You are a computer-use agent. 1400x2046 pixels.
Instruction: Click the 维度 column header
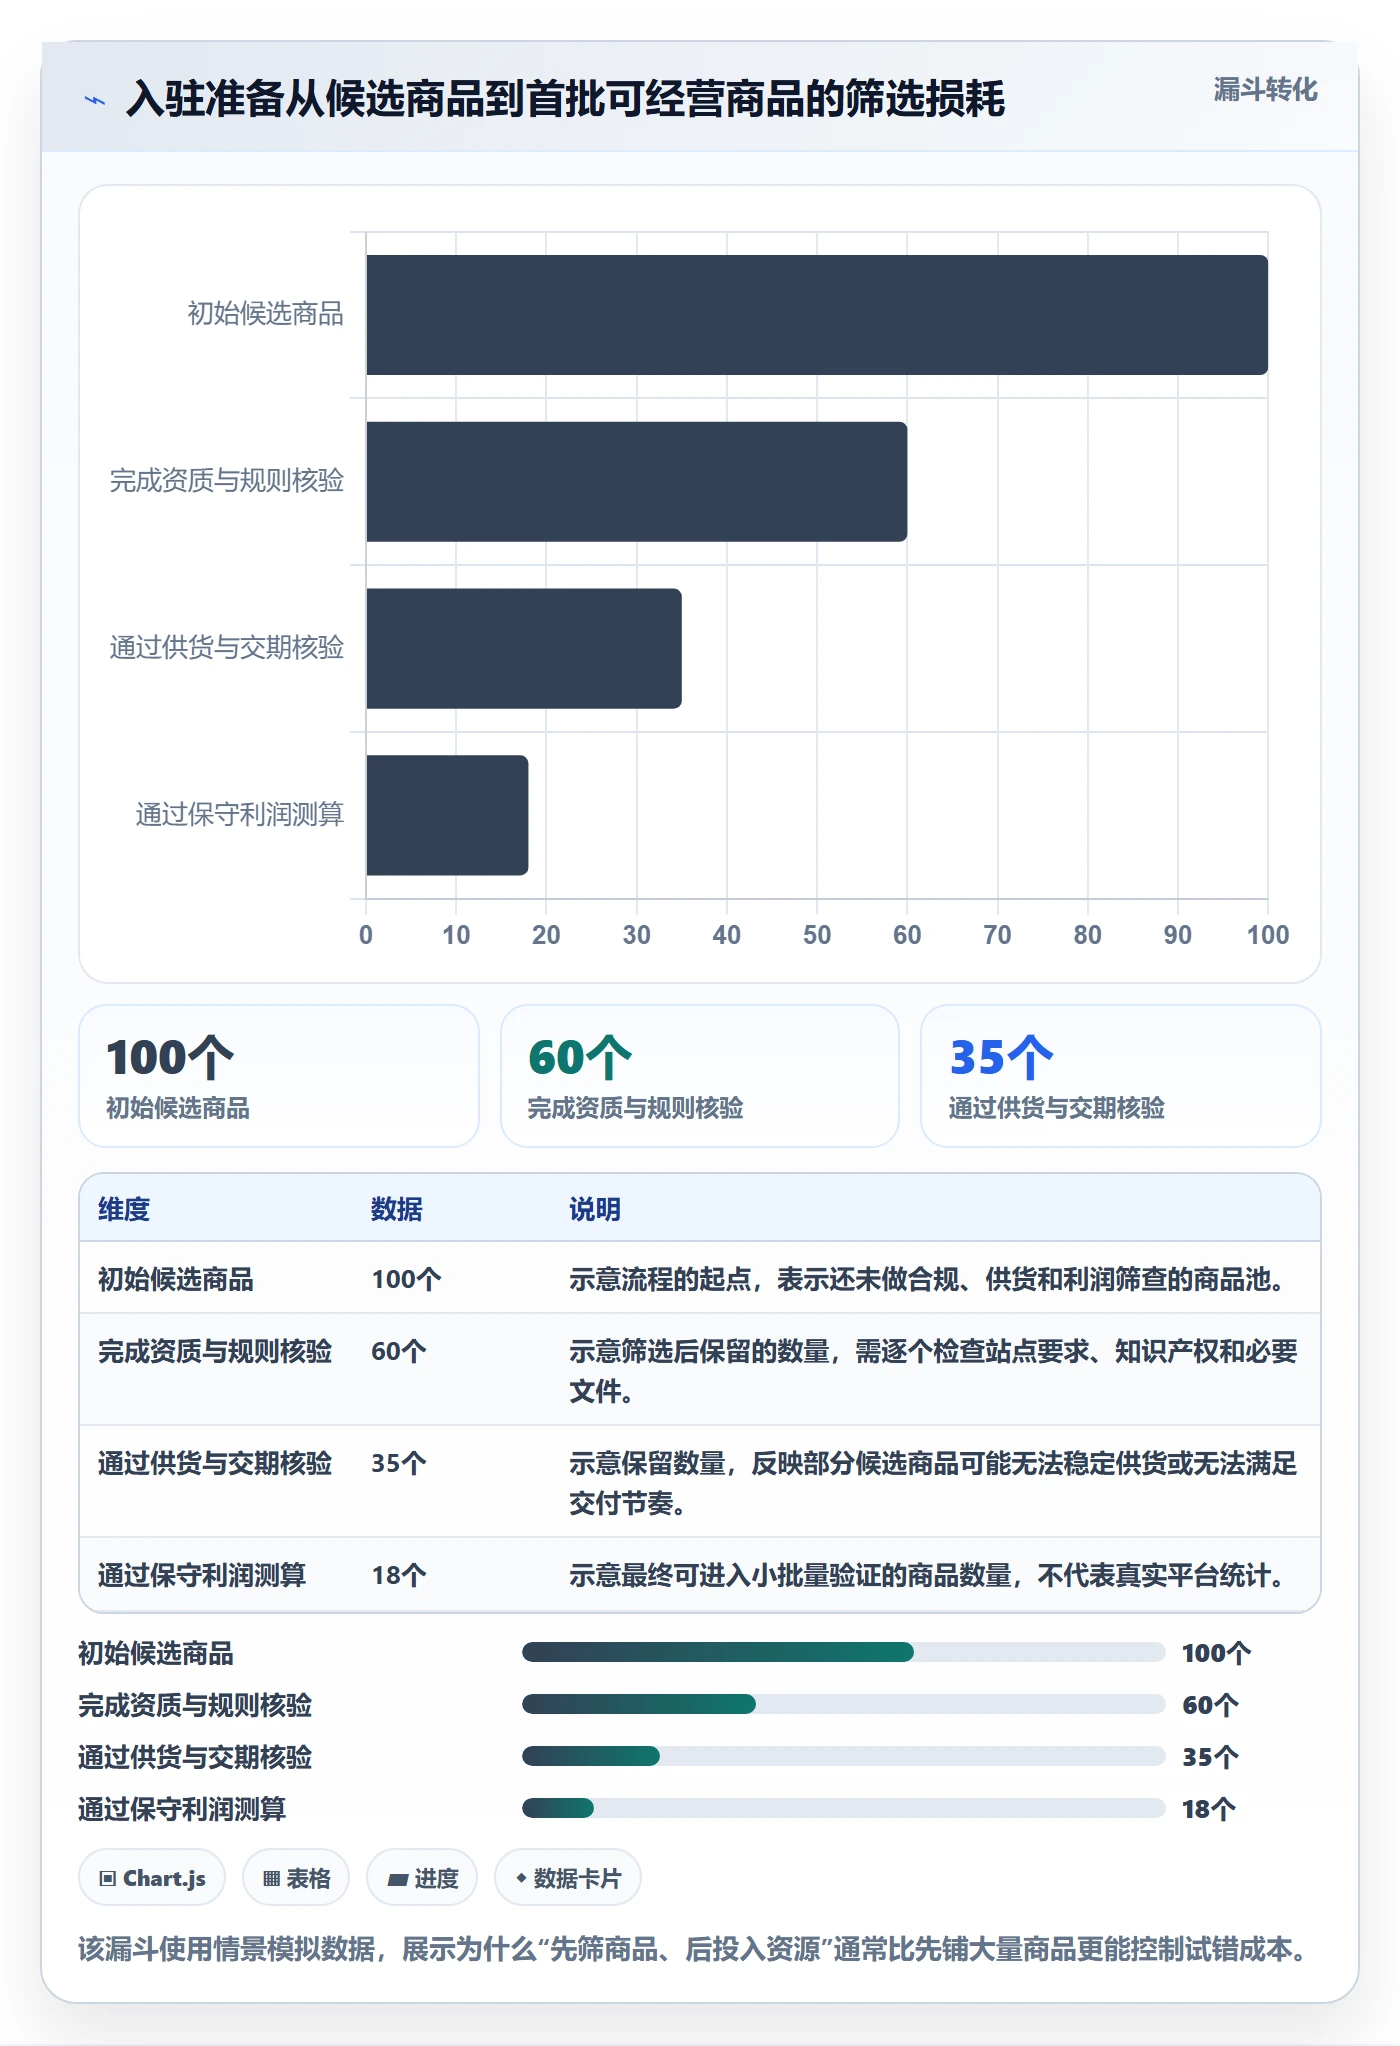(x=124, y=1209)
